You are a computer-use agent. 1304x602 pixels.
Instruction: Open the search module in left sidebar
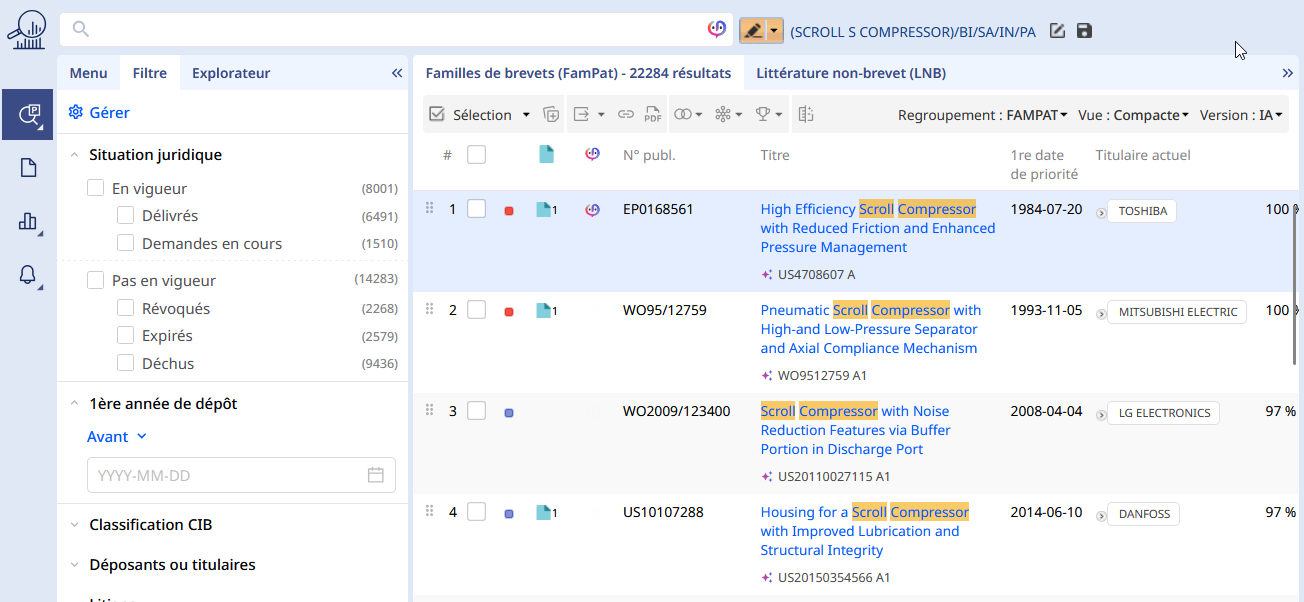point(27,114)
